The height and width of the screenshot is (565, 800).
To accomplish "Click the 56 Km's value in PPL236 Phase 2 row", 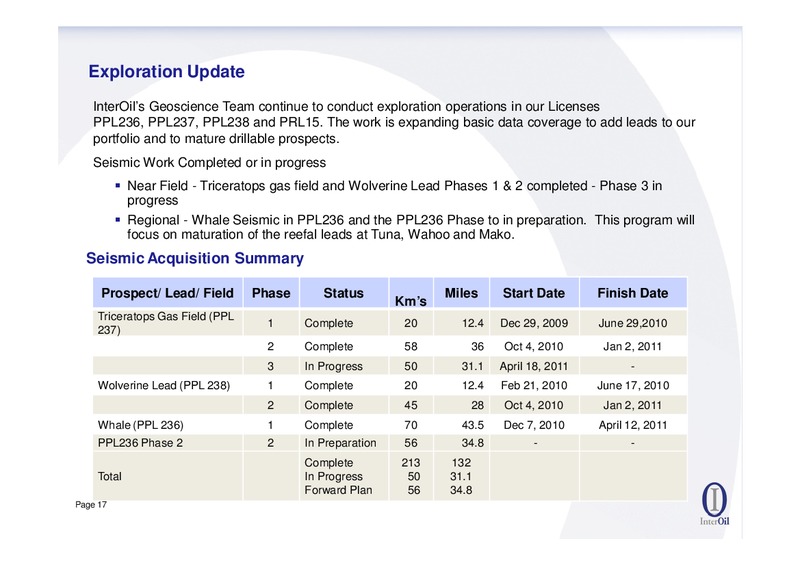I will 411,443.
